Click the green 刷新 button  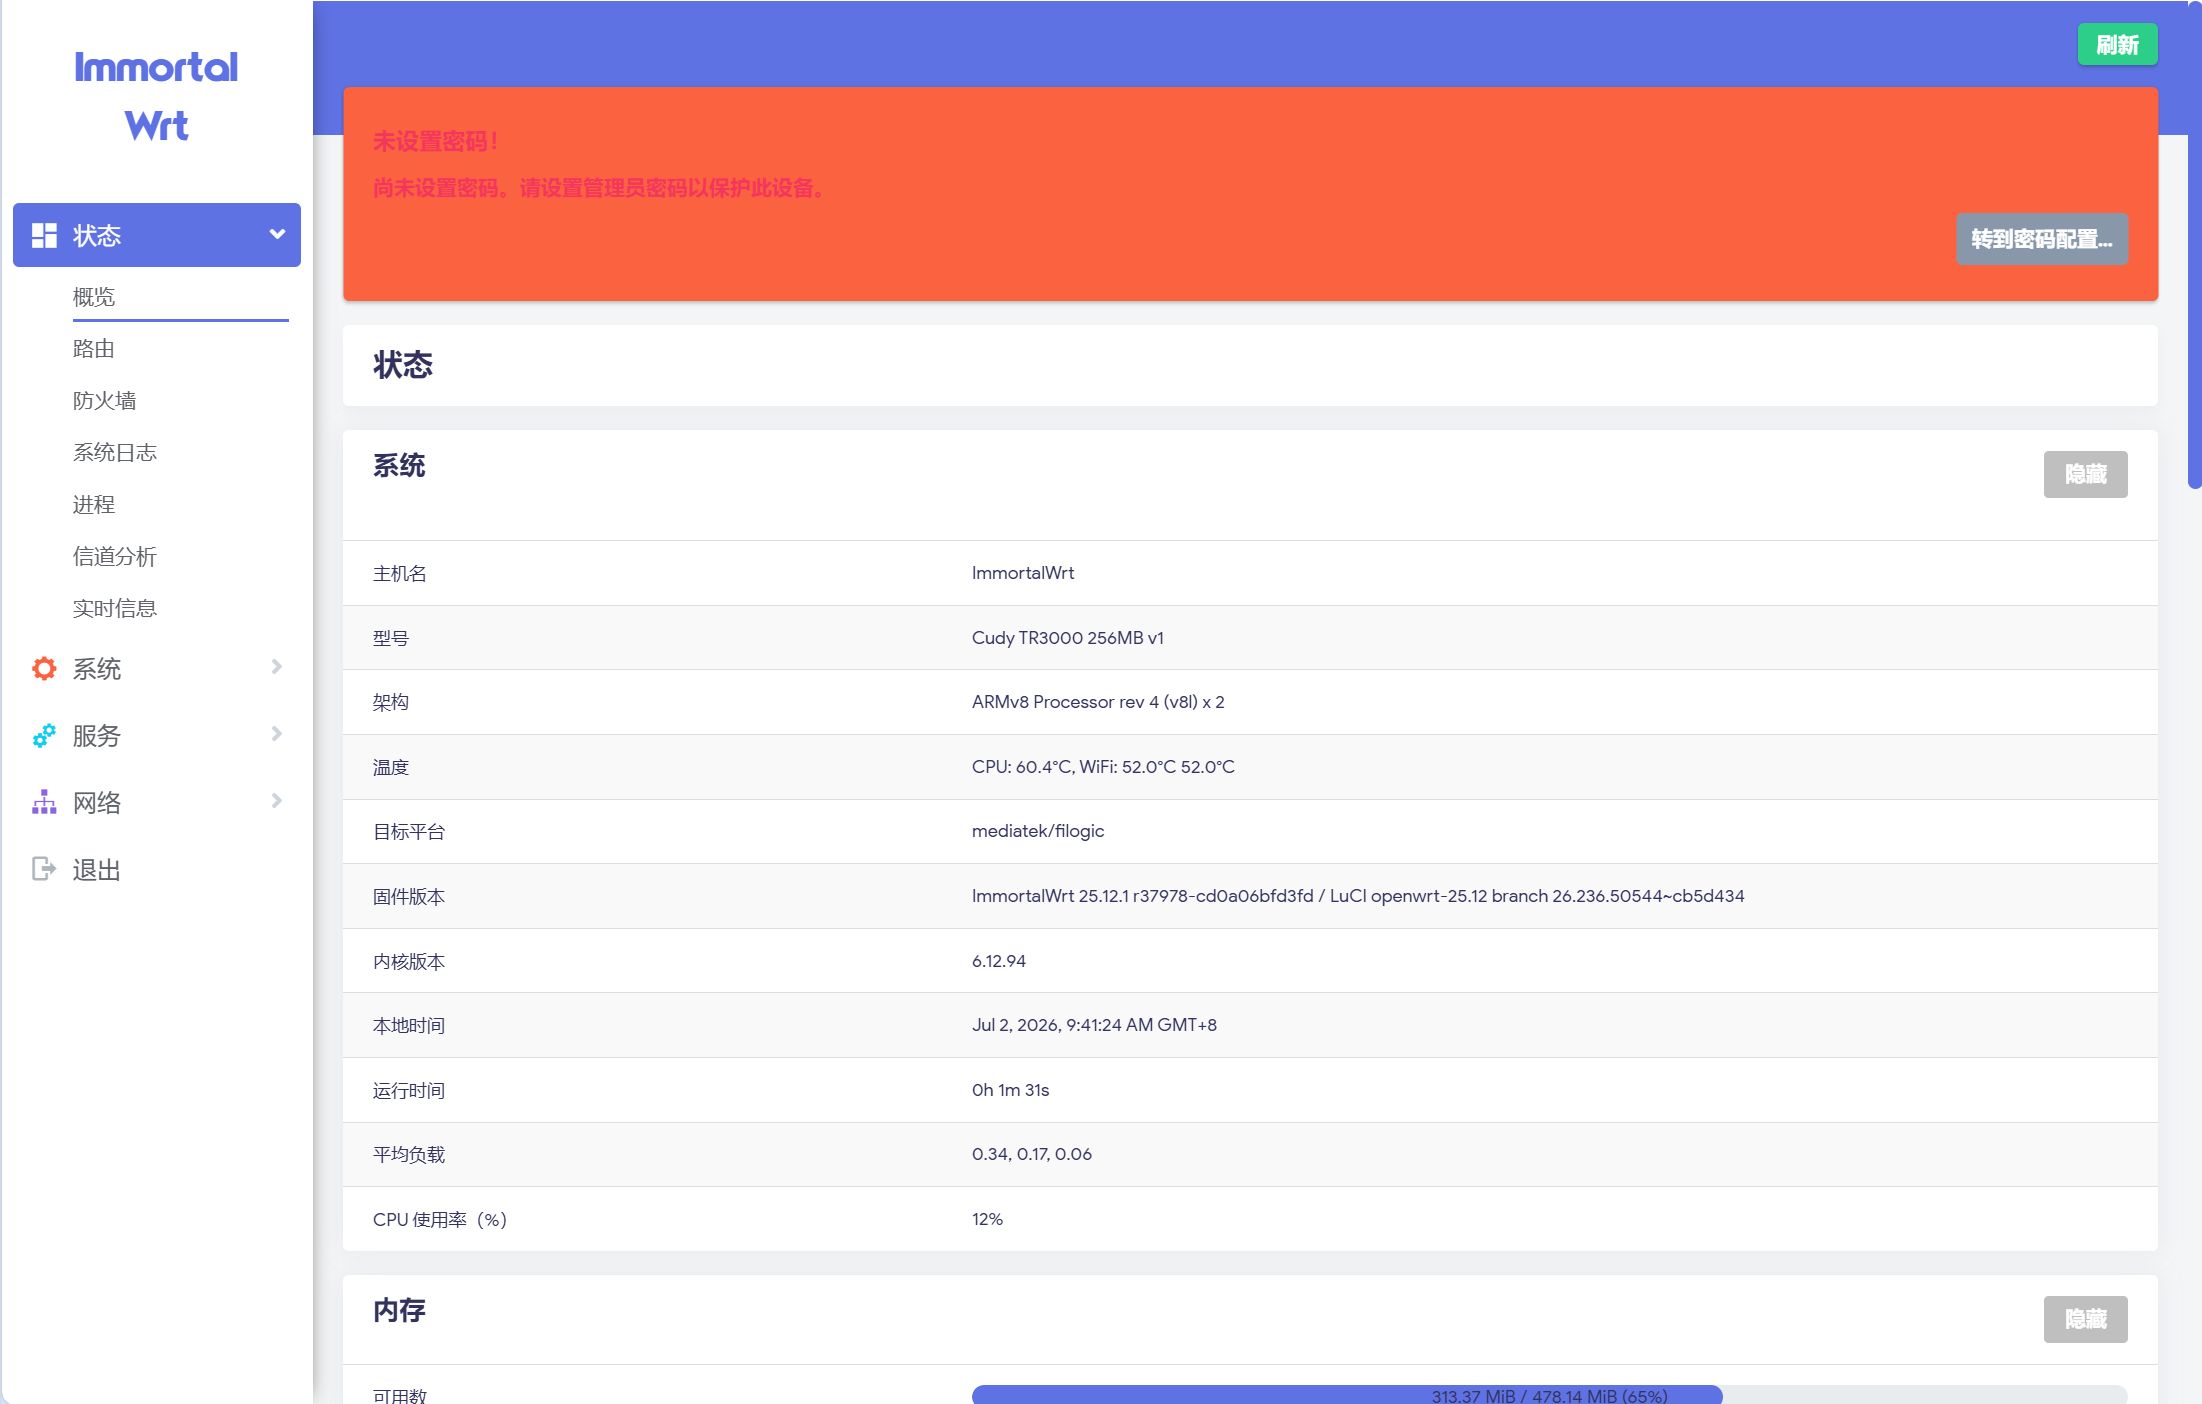[x=2117, y=45]
